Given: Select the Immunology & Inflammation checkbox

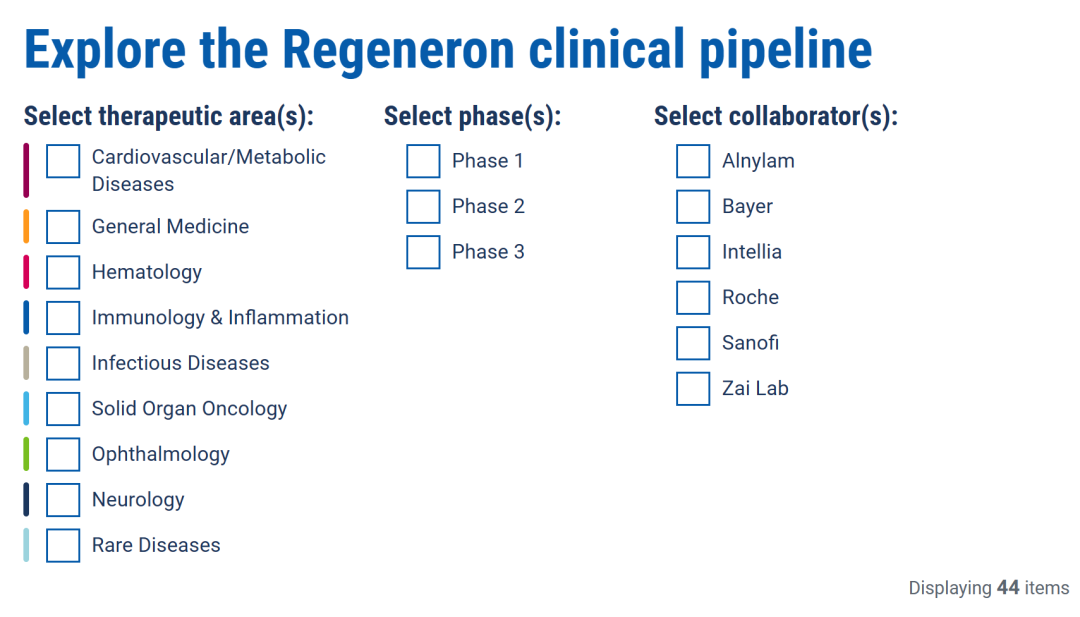Looking at the screenshot, I should (x=63, y=318).
